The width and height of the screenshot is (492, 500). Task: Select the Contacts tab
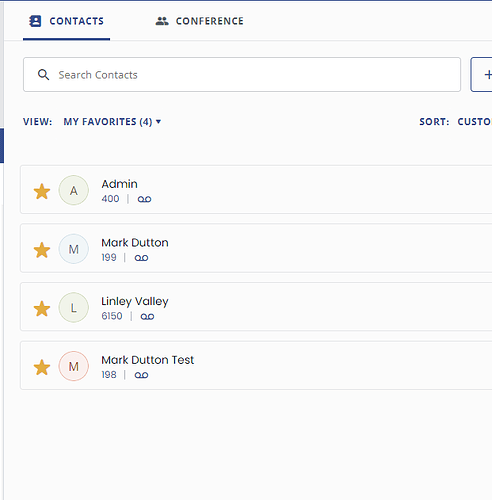67,21
